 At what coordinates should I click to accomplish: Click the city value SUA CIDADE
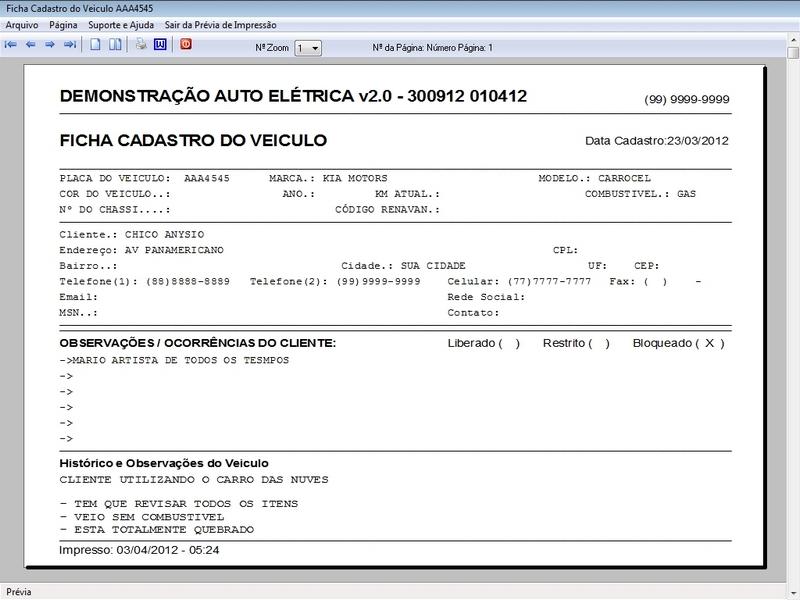[433, 266]
